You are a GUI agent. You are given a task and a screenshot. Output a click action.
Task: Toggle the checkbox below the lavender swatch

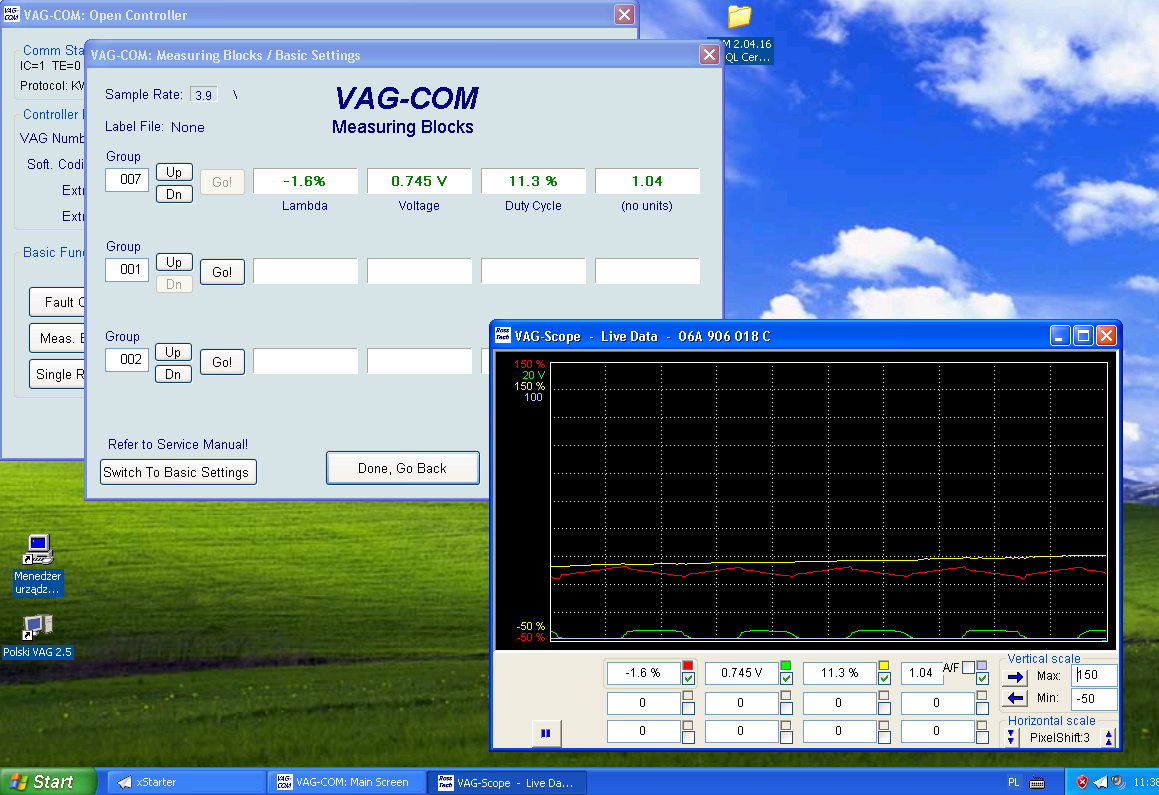[x=982, y=678]
